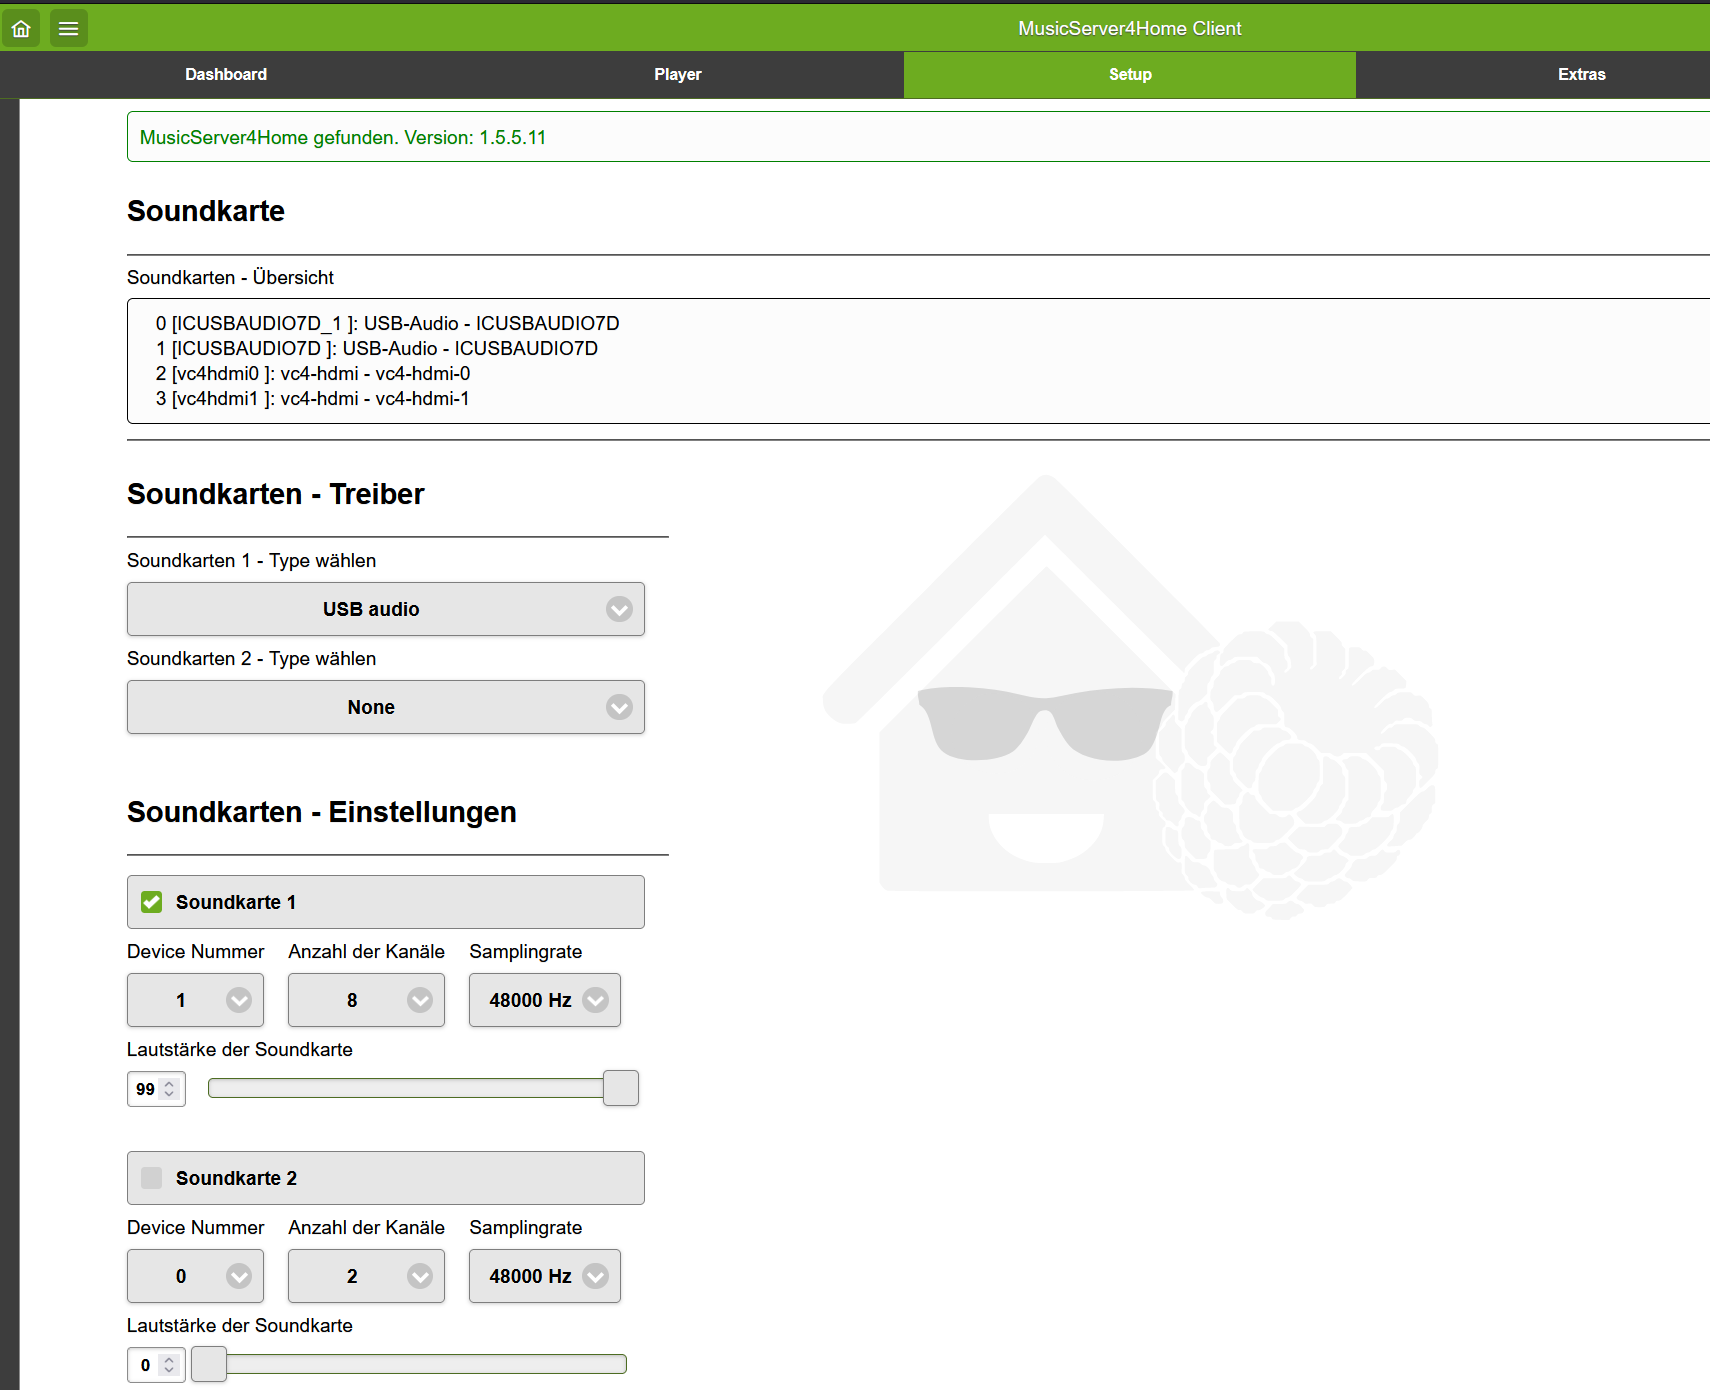1710x1393 pixels.
Task: Open Soundkarte 2 Anzahl der Kanäle dropdown
Action: [366, 1276]
